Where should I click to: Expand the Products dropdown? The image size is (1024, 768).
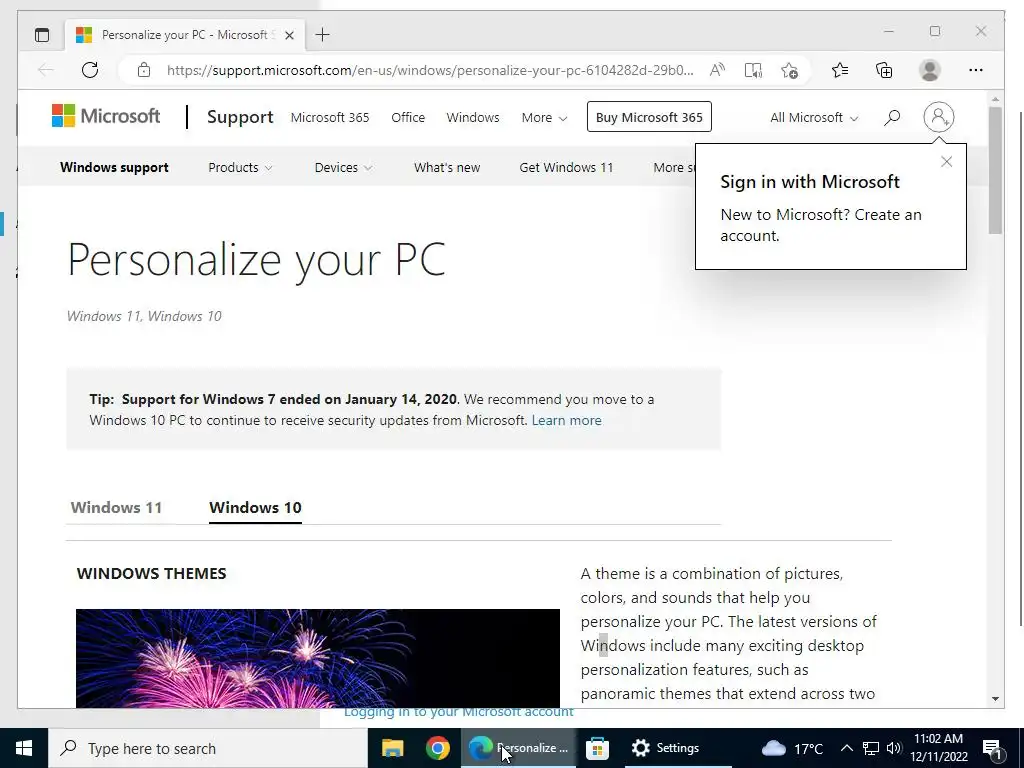click(x=240, y=167)
